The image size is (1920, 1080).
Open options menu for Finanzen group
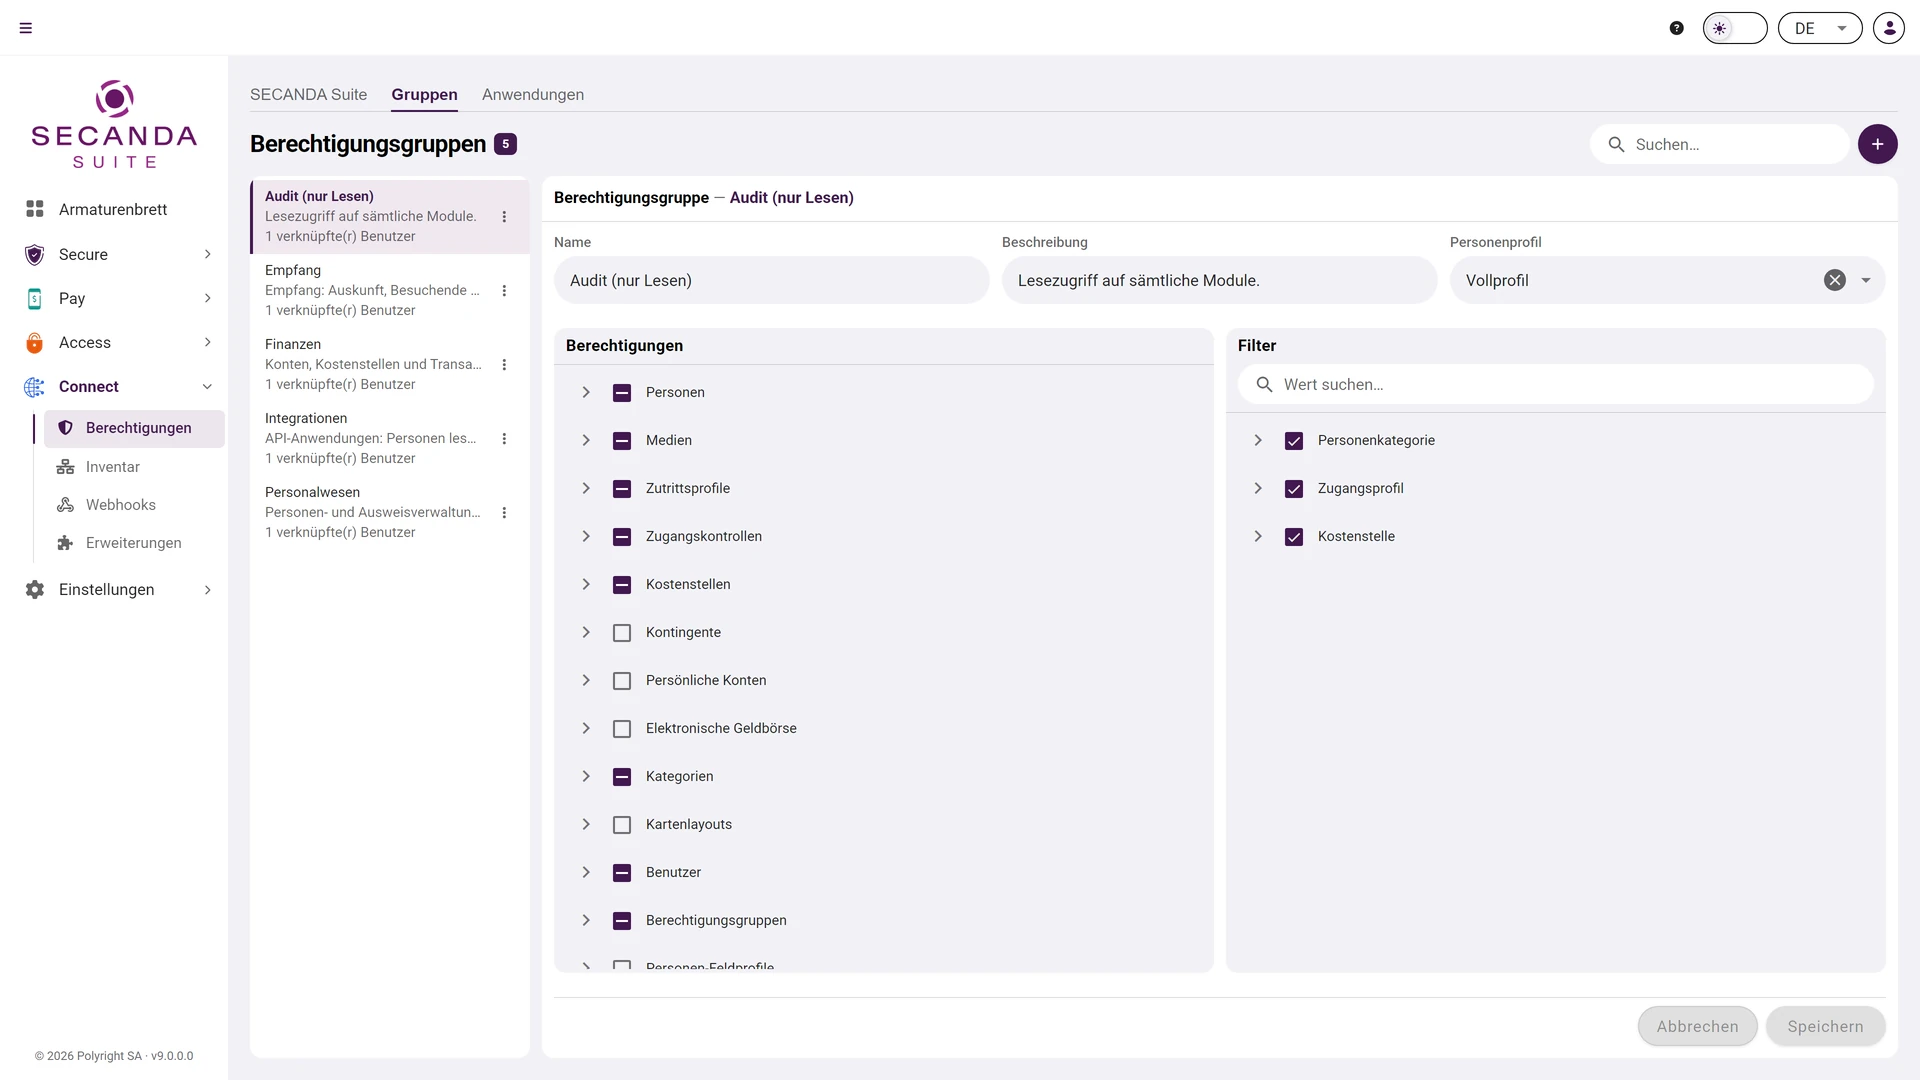point(504,364)
